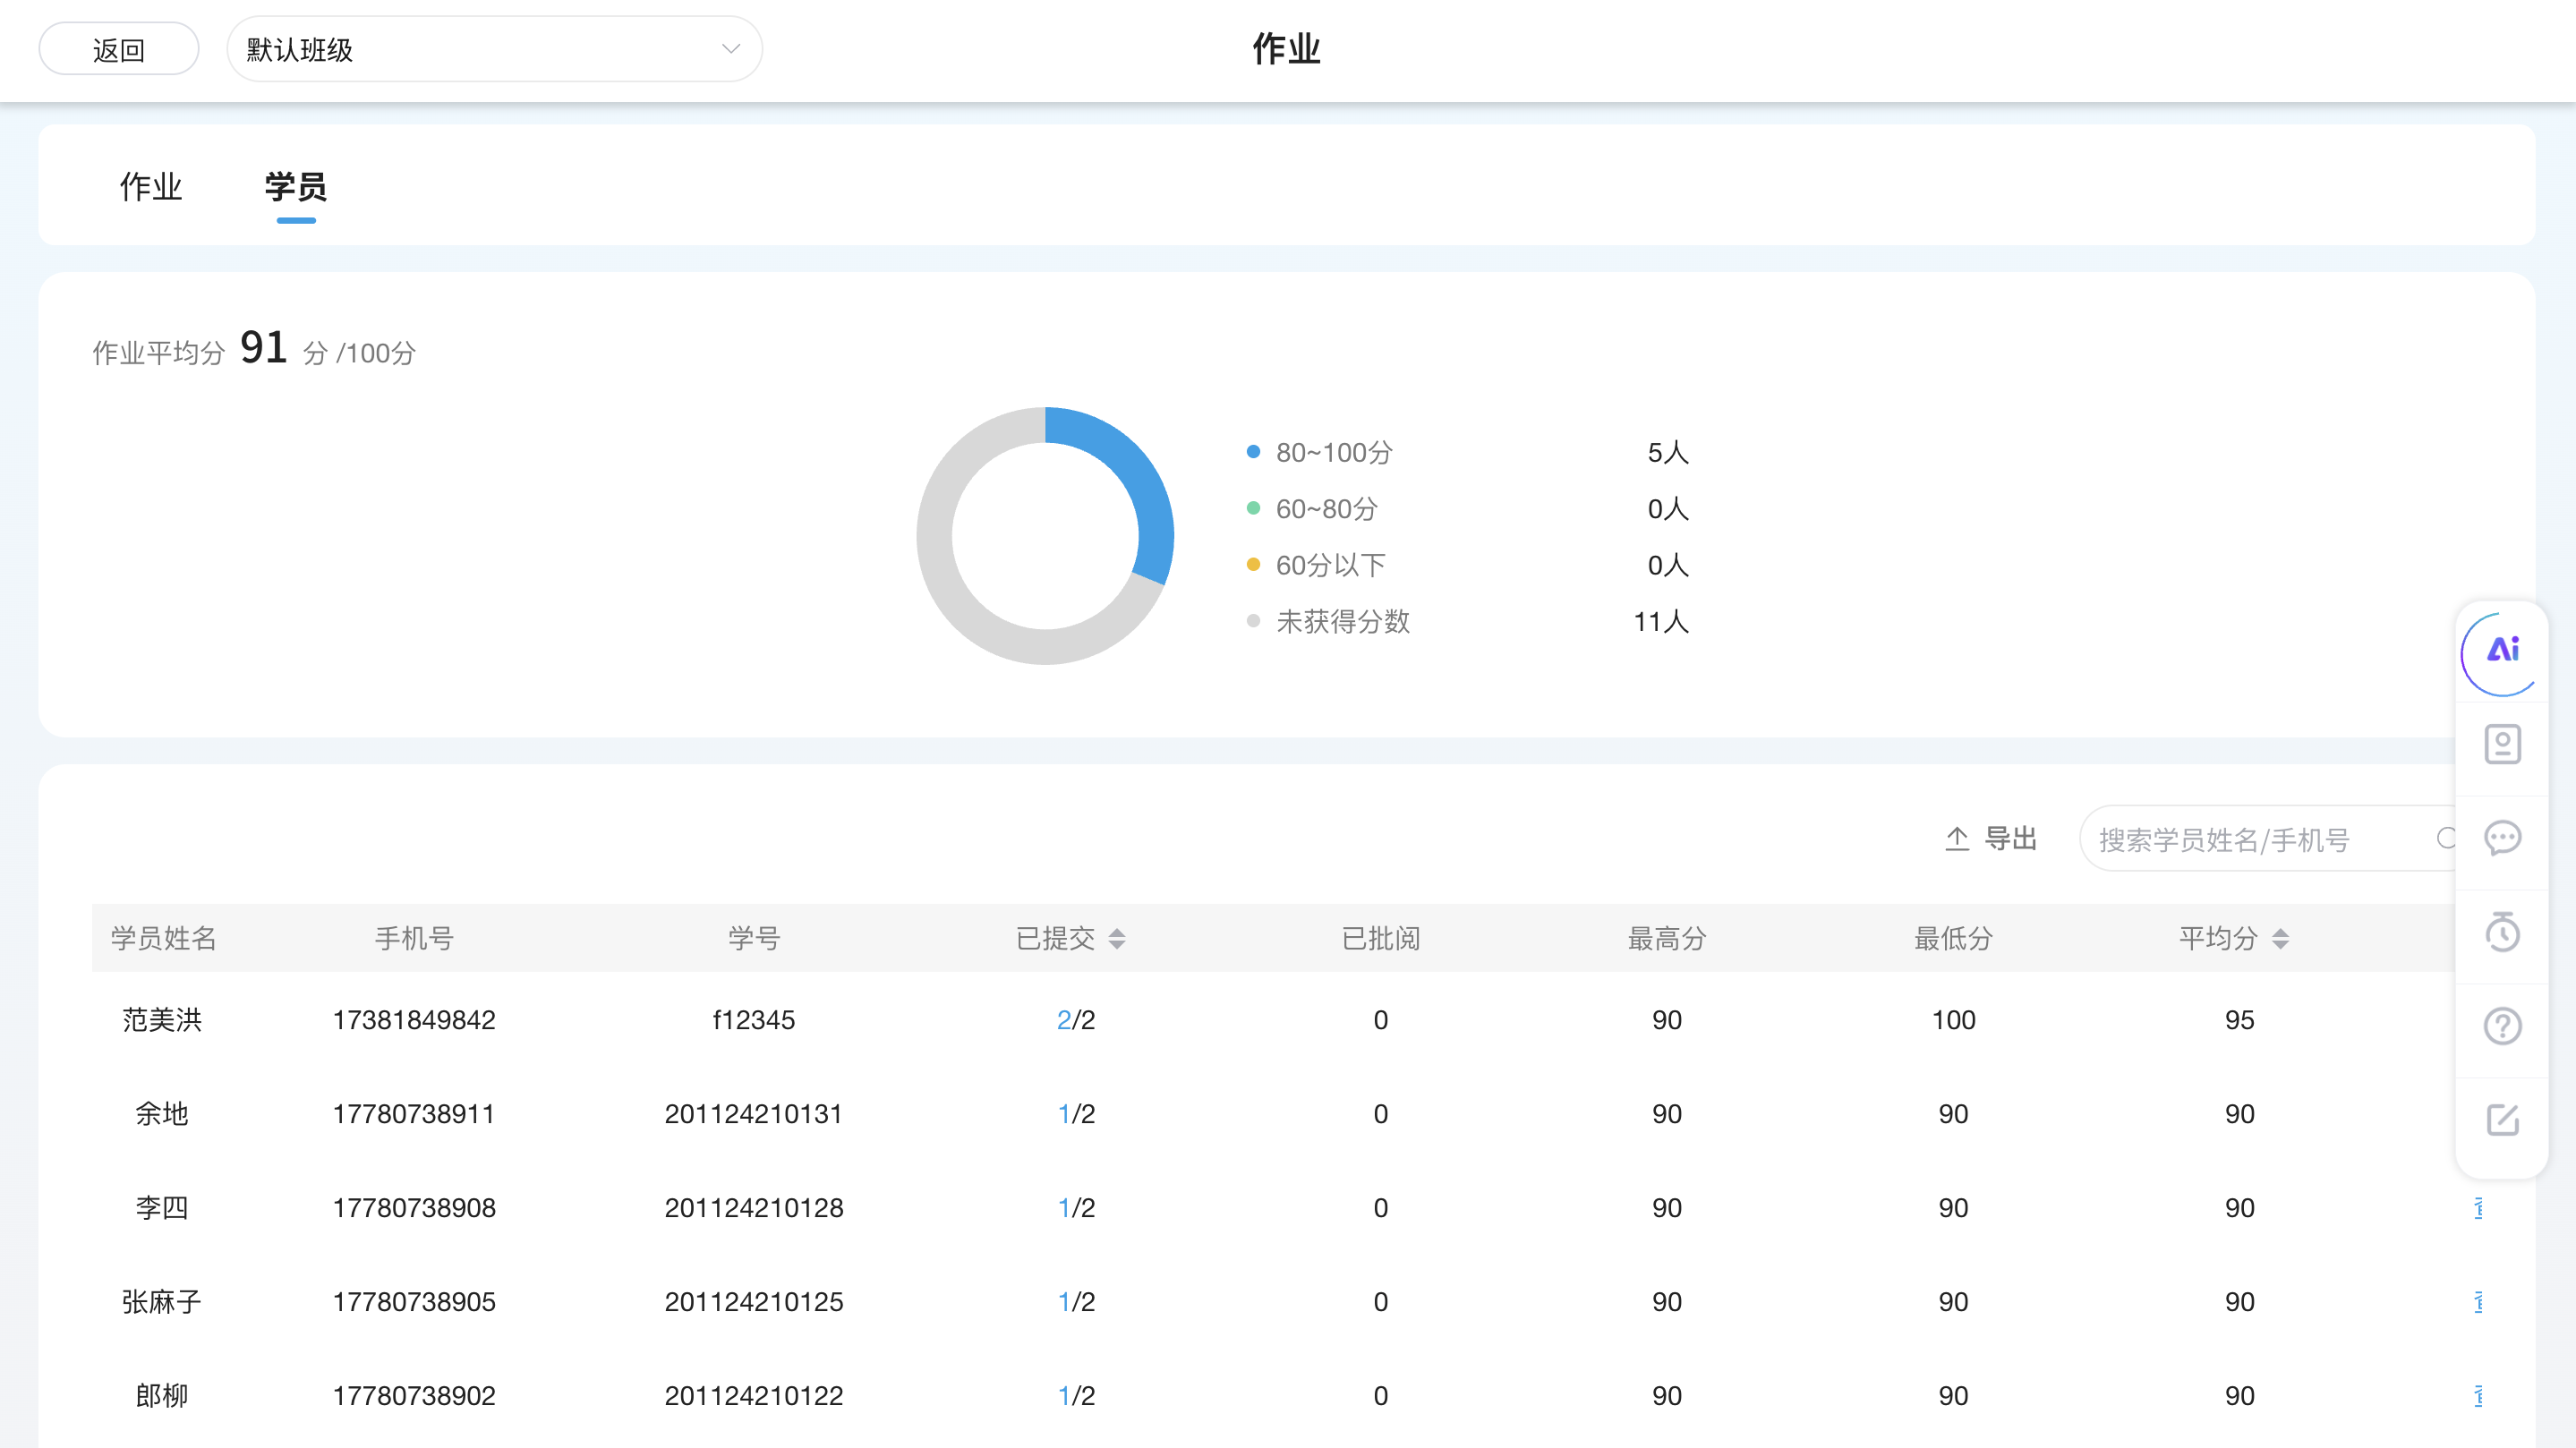
Task: Click student name 余地
Action: click(x=162, y=1114)
